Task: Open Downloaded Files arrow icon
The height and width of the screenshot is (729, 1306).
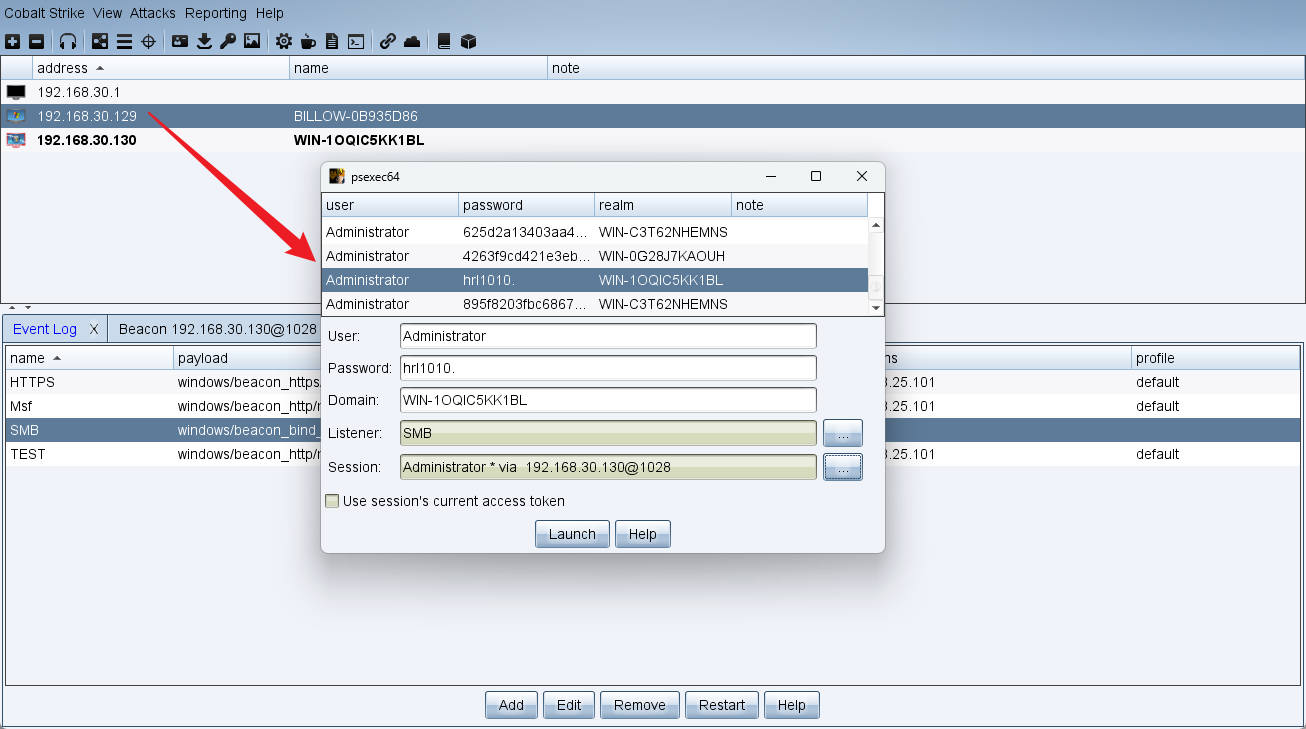Action: (204, 41)
